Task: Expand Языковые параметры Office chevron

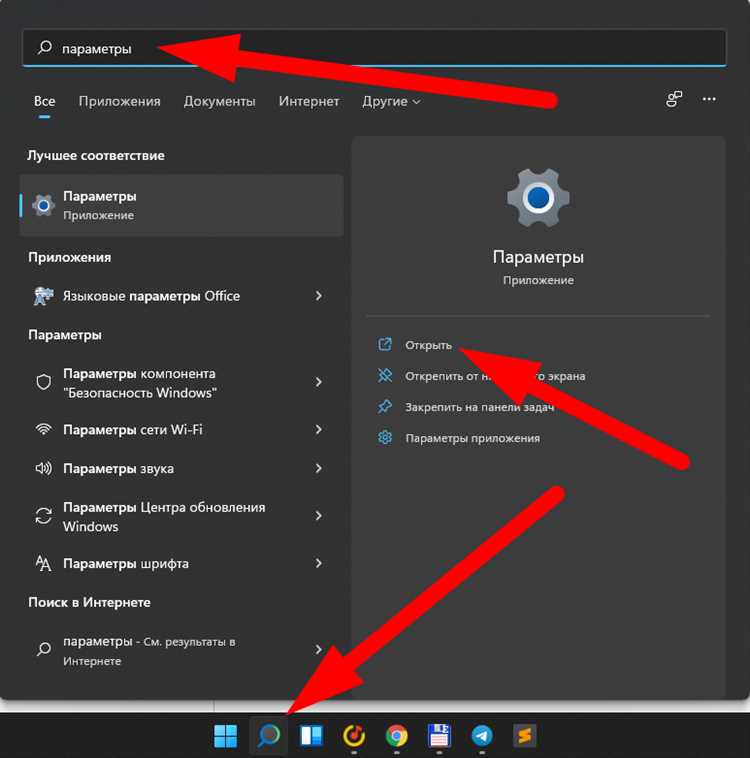Action: (319, 296)
